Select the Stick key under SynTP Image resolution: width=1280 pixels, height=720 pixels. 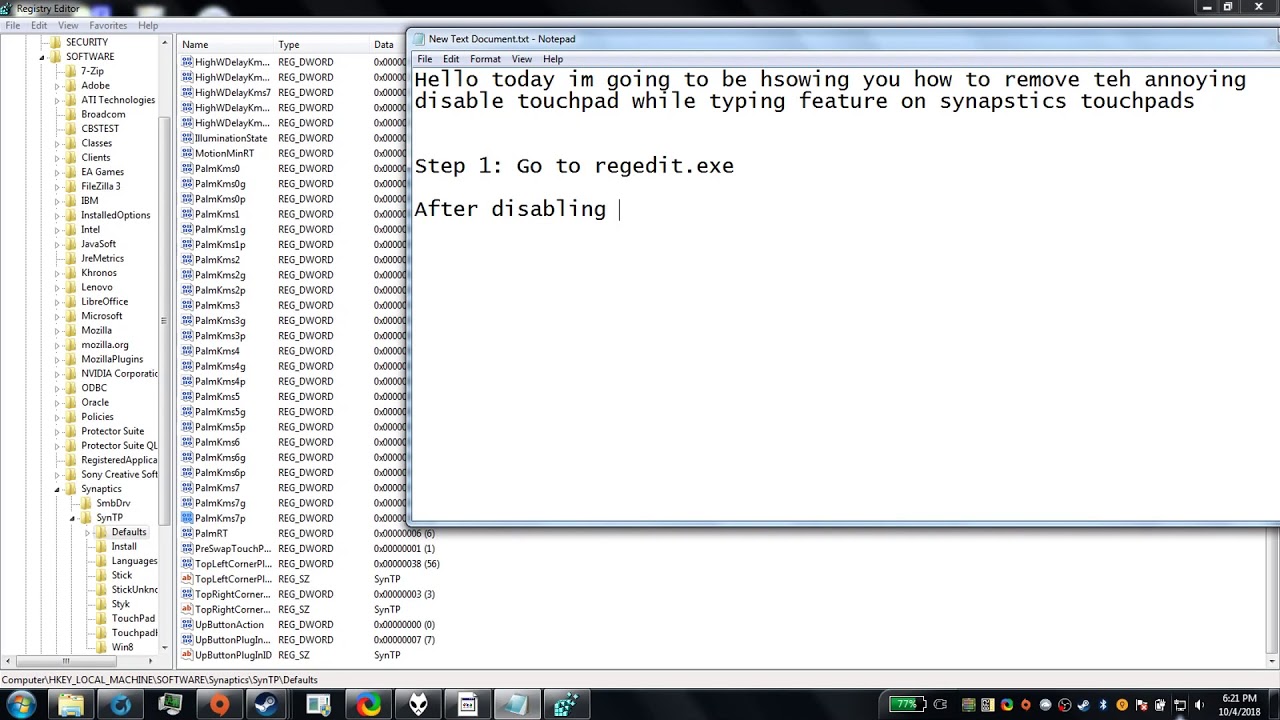coord(122,575)
